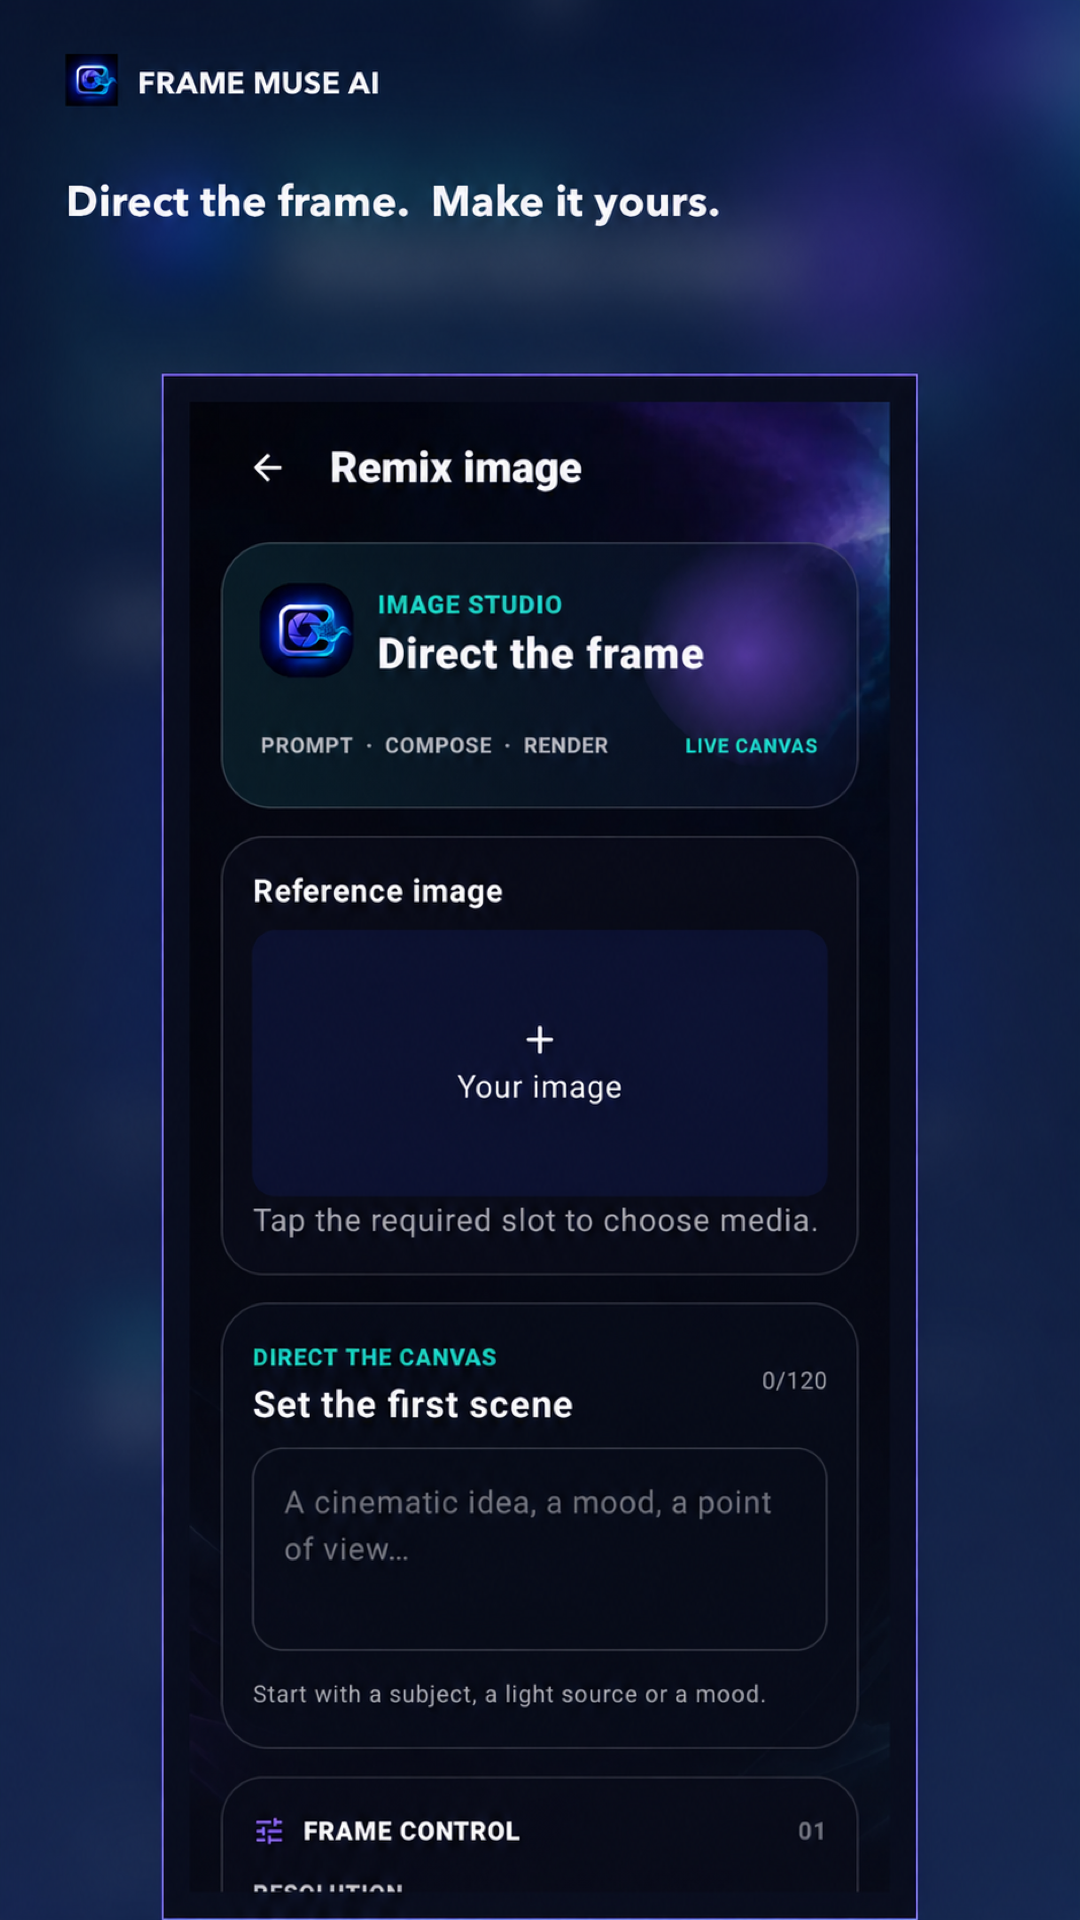Tap the Image Studio camera app icon
Image resolution: width=1080 pixels, height=1920 pixels.
tap(307, 631)
